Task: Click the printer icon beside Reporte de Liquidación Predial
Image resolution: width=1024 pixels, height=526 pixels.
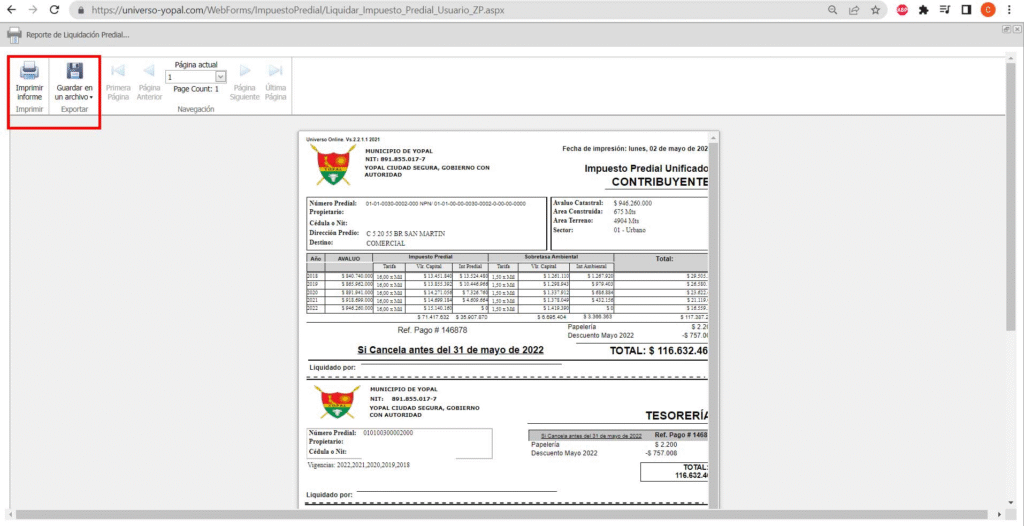Action: pos(14,35)
